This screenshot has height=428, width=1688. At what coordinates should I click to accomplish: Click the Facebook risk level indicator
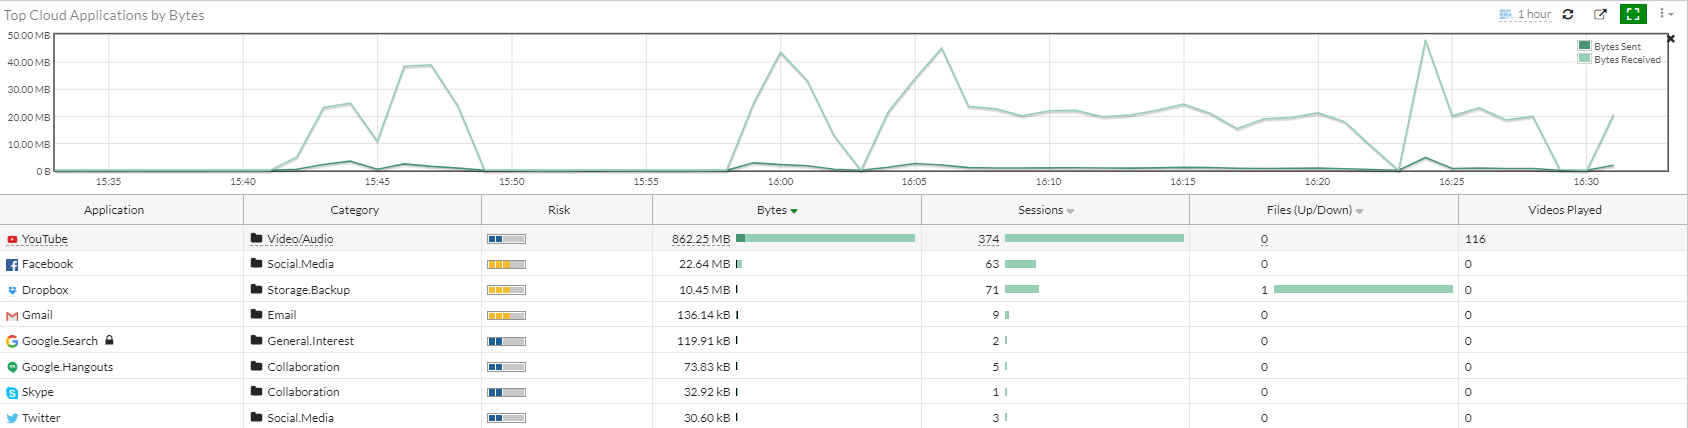pyautogui.click(x=506, y=265)
